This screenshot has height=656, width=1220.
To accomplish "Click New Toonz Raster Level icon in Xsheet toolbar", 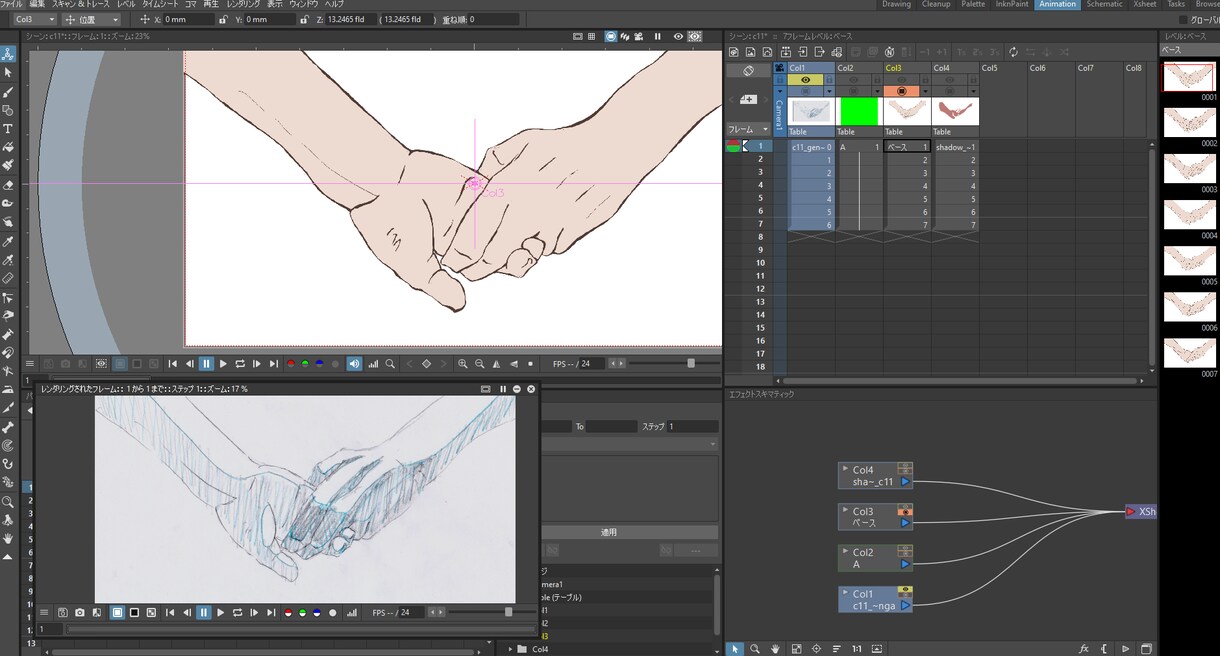I will pos(734,52).
